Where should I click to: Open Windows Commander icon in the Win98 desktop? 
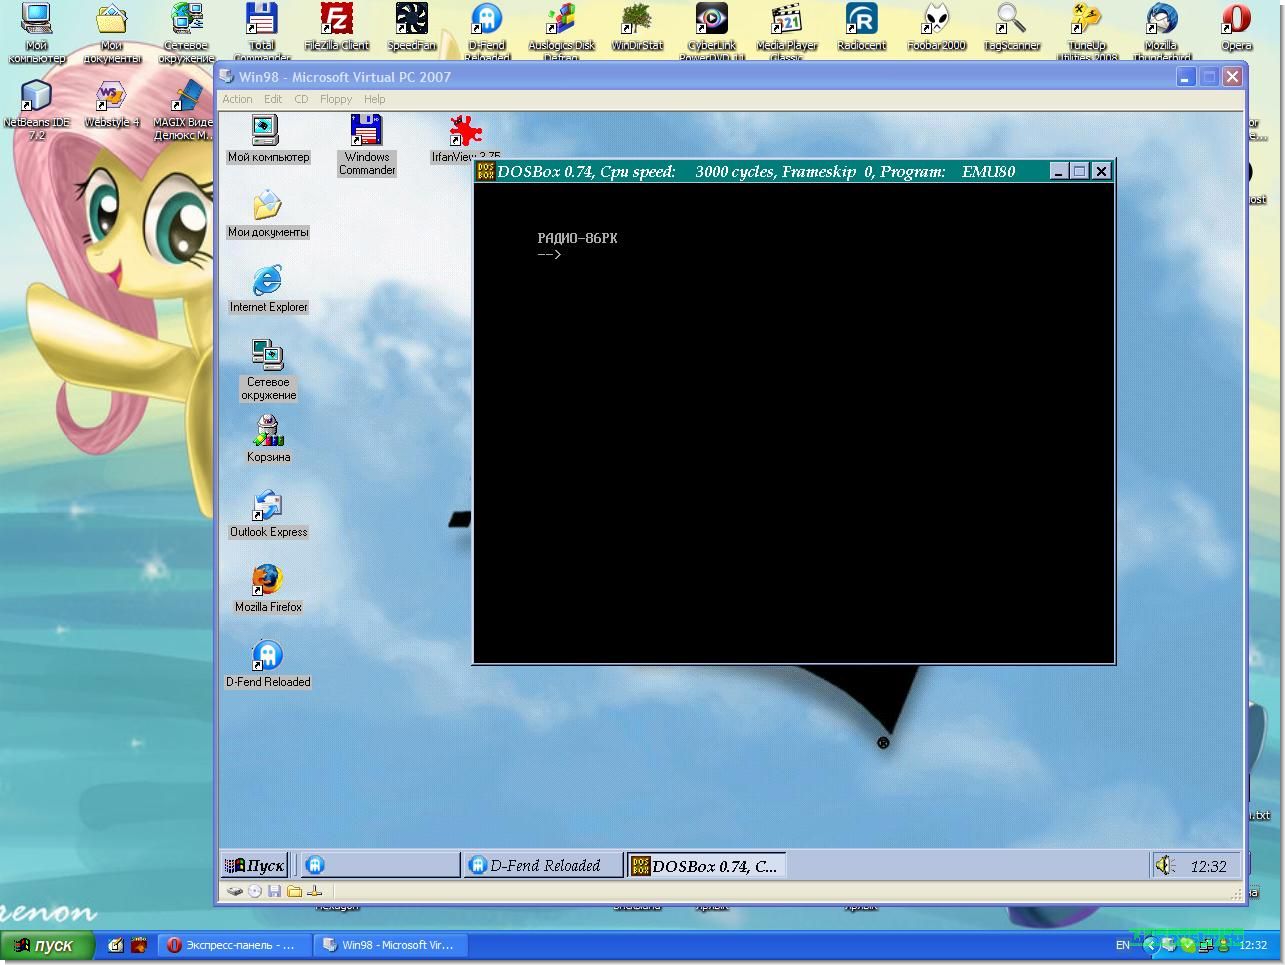[x=366, y=132]
